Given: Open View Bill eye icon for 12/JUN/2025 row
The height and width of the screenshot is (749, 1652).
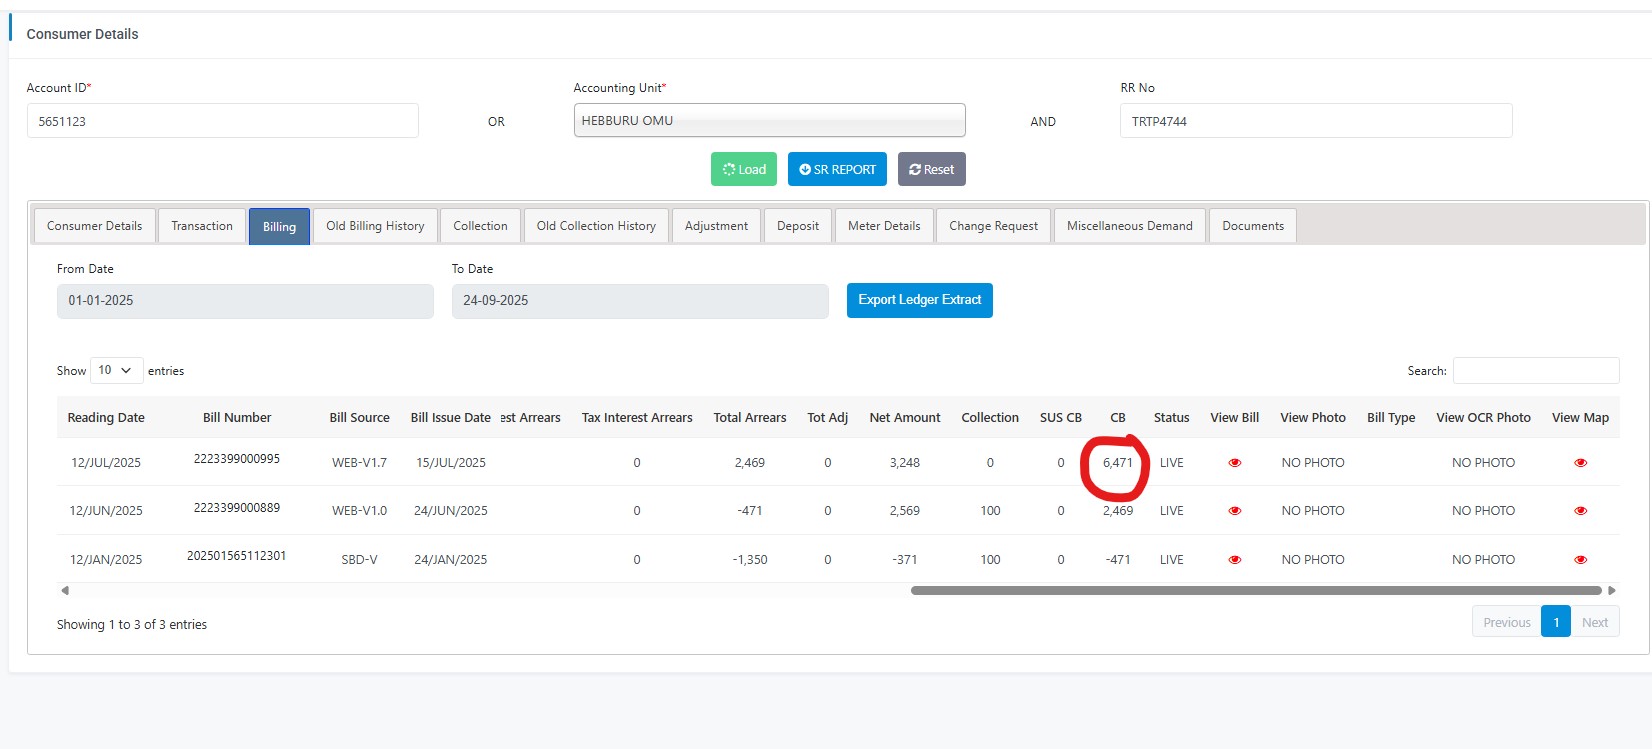Looking at the screenshot, I should pos(1234,511).
